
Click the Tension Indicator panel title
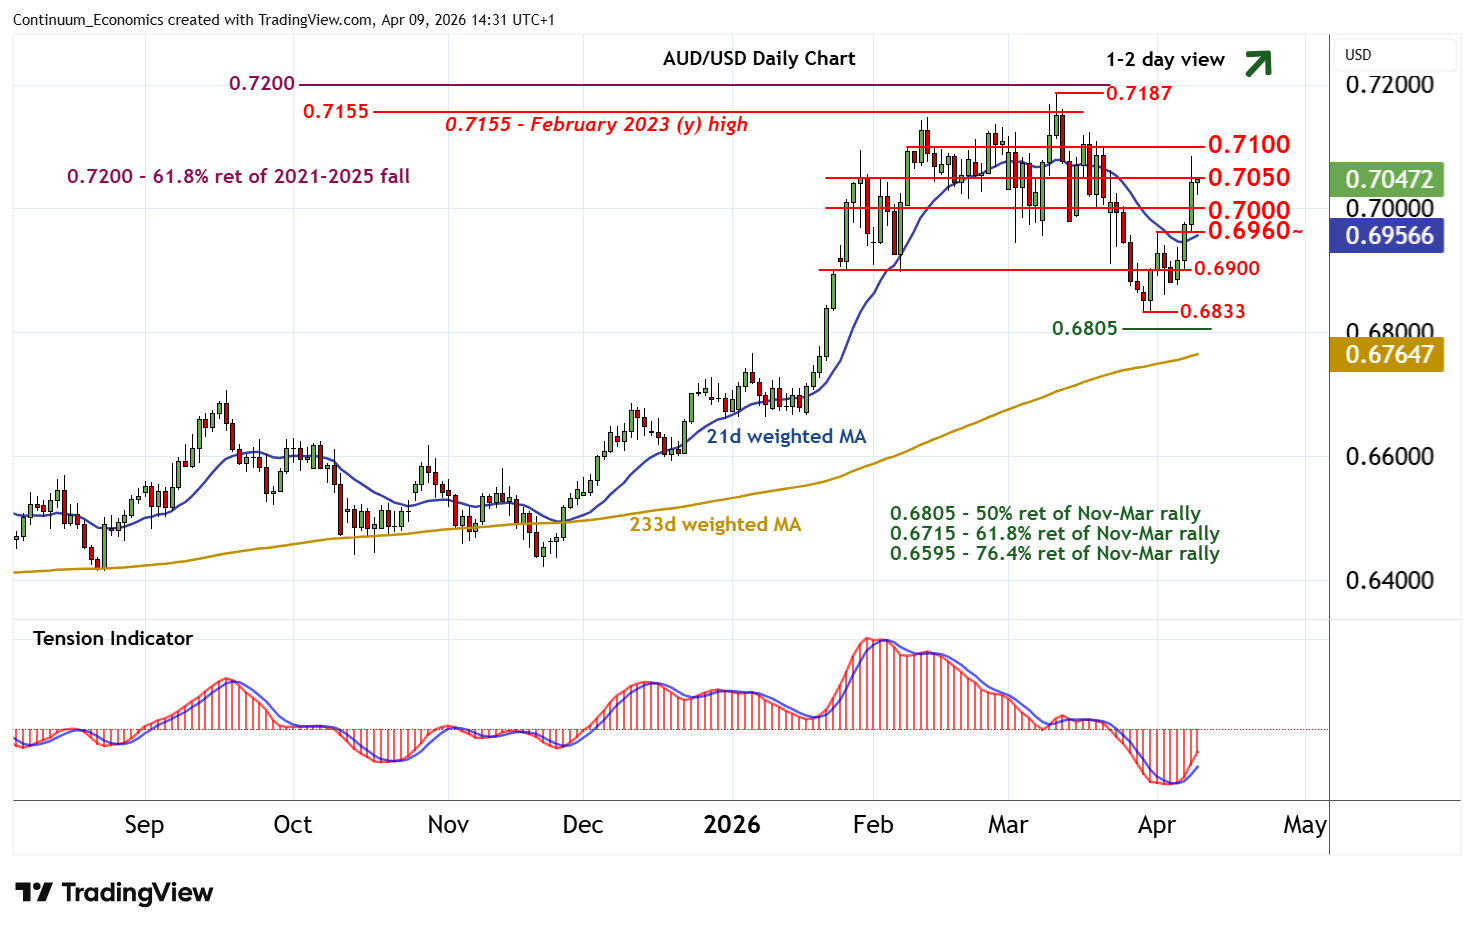pos(113,639)
